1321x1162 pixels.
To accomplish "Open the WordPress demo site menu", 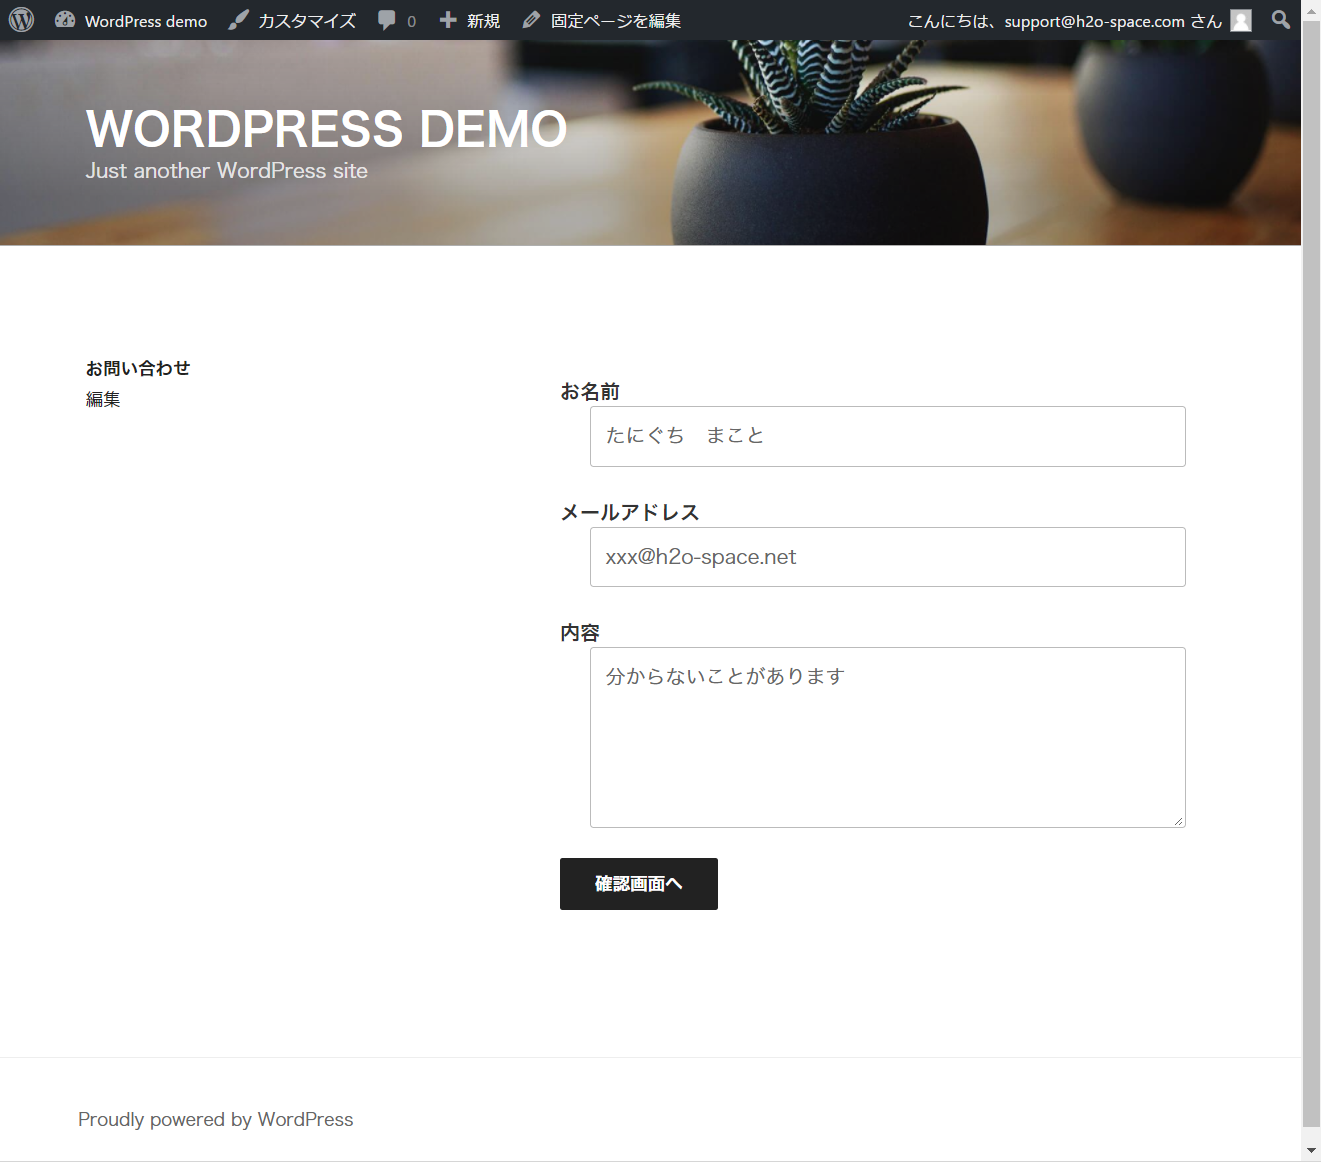I will click(x=145, y=21).
